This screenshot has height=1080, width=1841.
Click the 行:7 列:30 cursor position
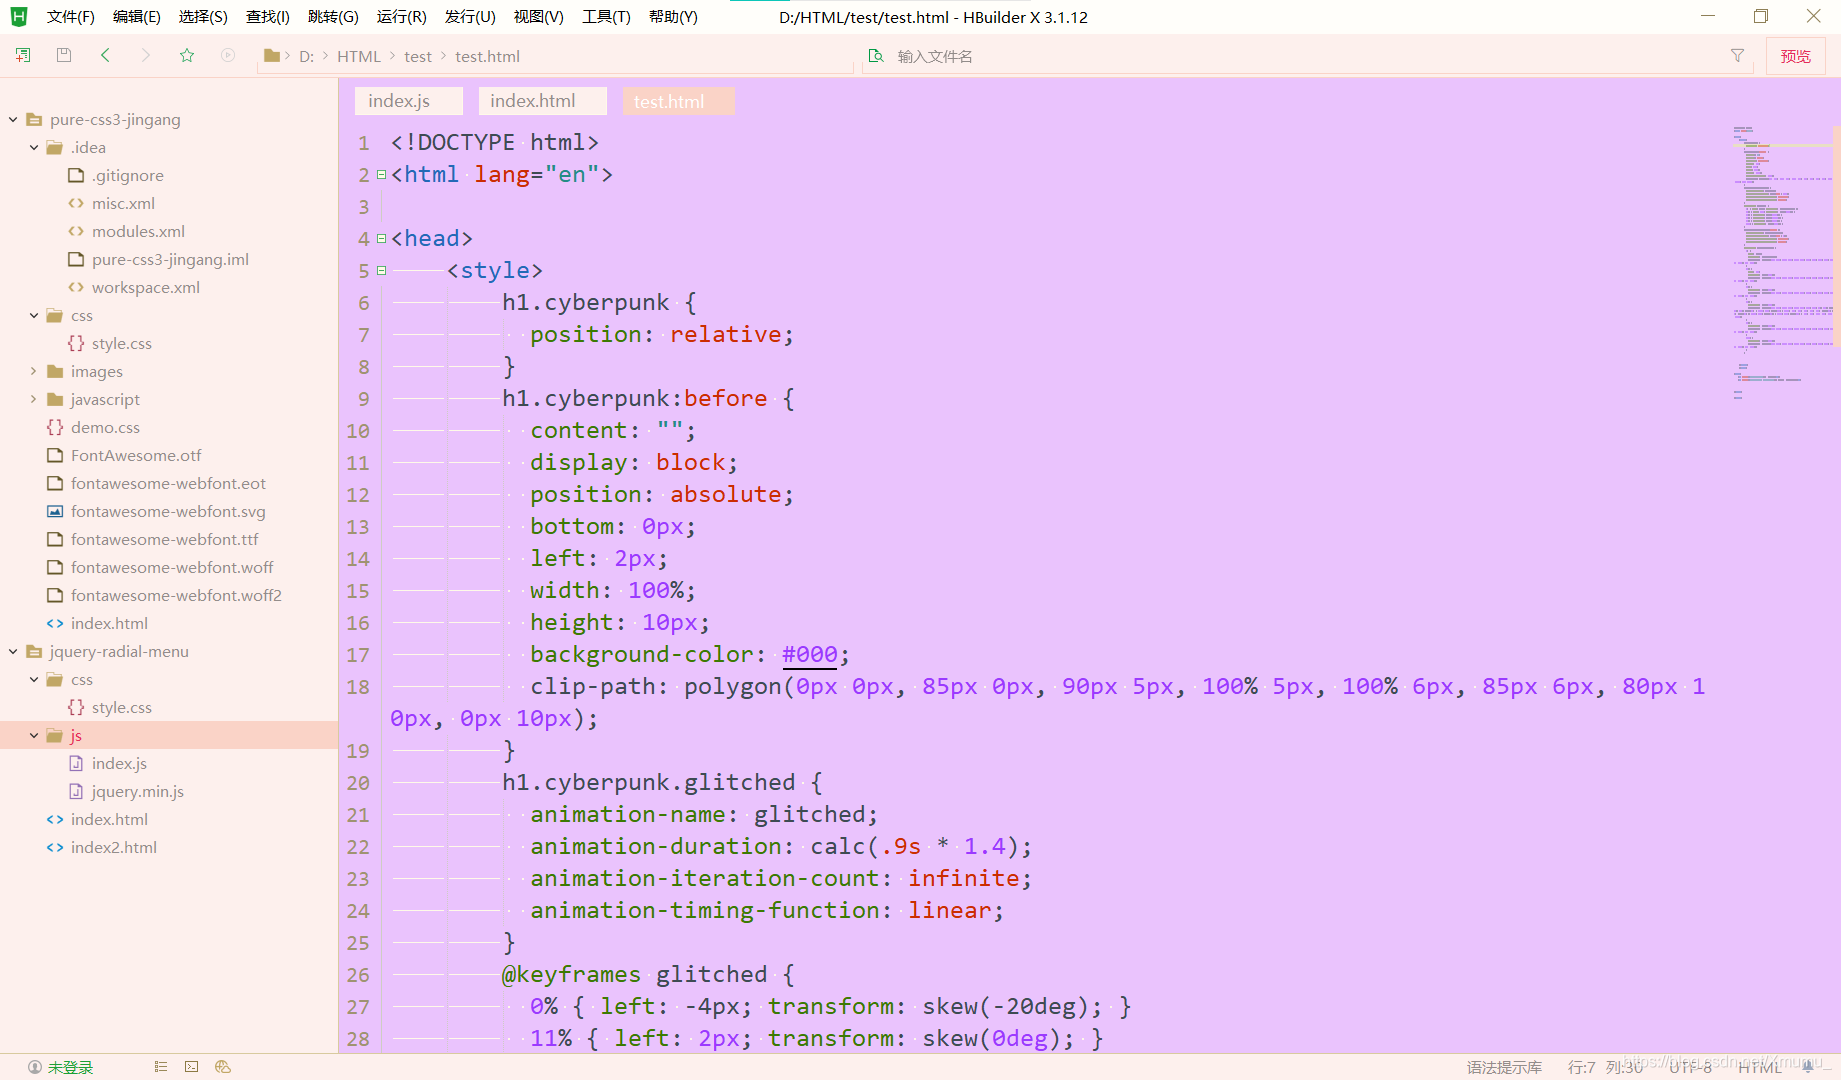1605,1067
